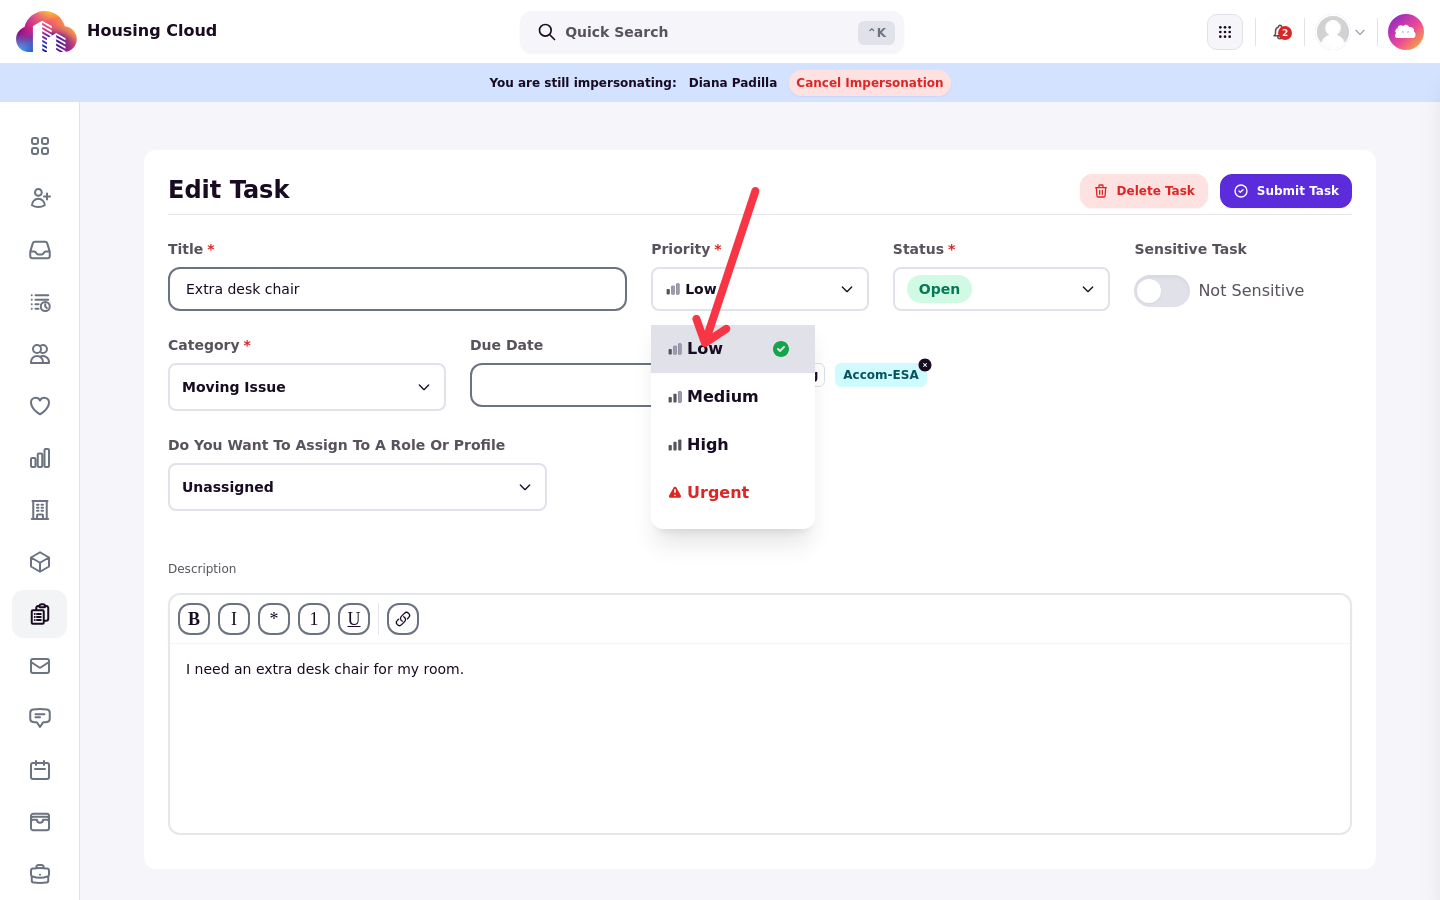This screenshot has height=900, width=1440.
Task: Click the Title input field
Action: pyautogui.click(x=397, y=289)
